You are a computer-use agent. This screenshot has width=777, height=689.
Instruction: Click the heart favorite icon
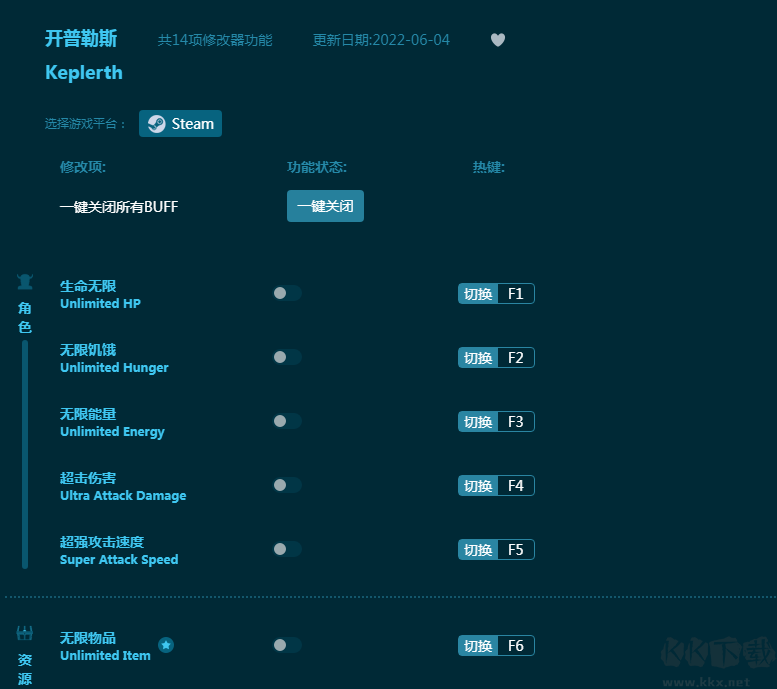point(498,40)
